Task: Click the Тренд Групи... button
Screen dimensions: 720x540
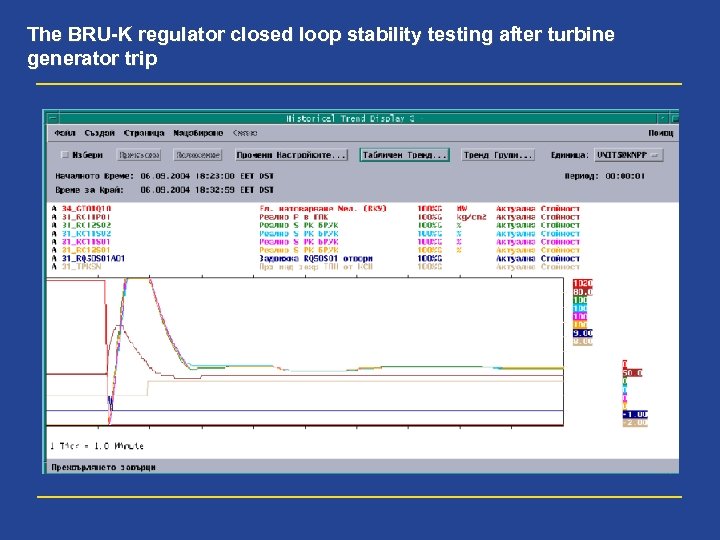Action: click(x=498, y=155)
